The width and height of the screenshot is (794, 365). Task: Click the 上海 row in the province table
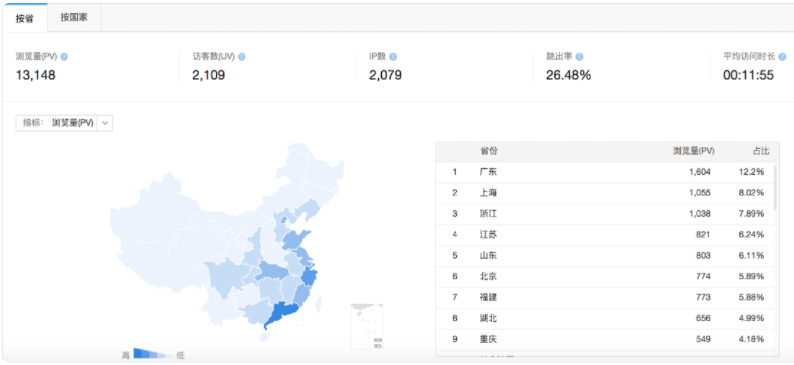pos(605,193)
